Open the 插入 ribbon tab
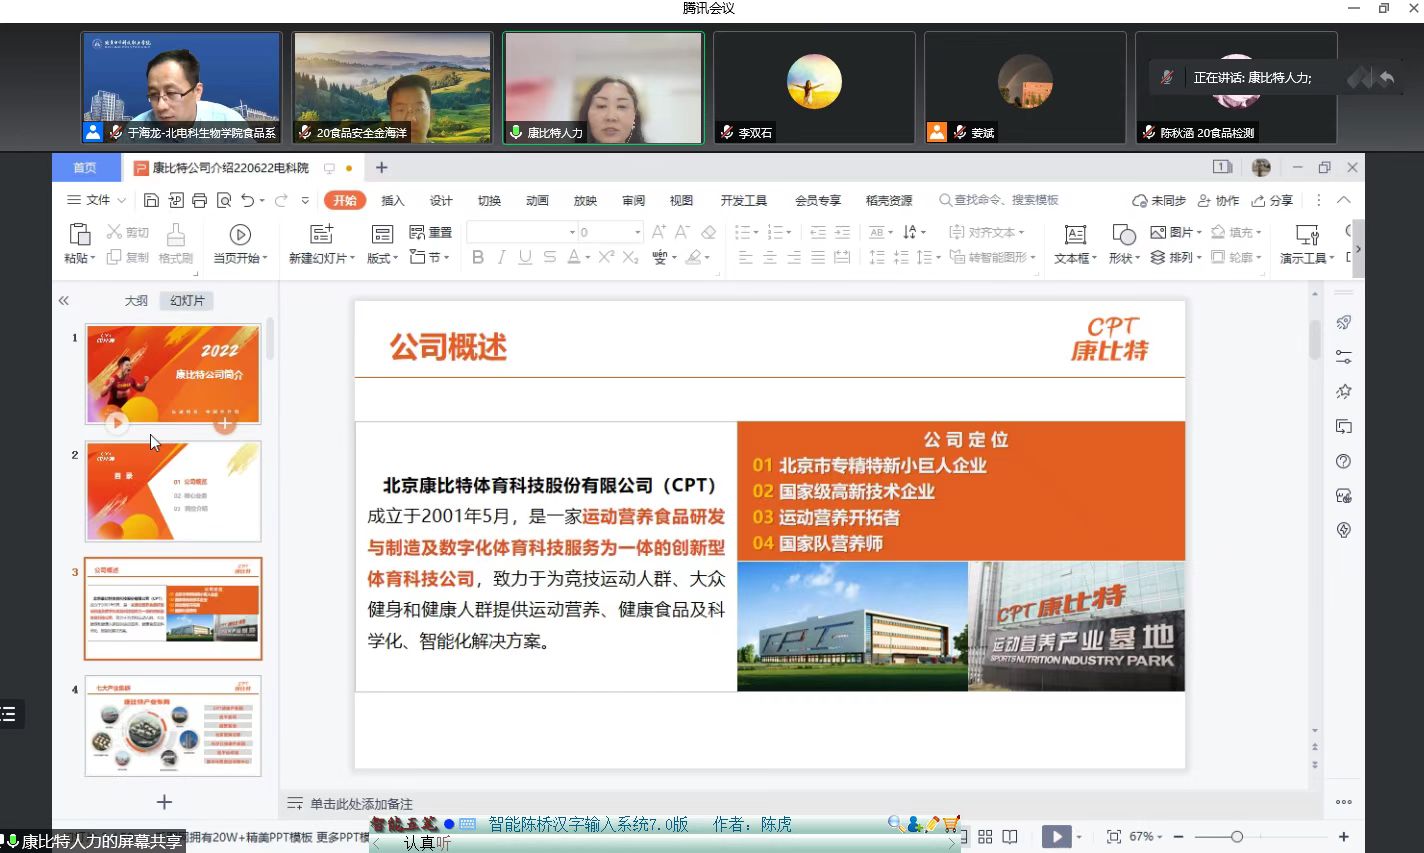This screenshot has width=1424, height=853. (x=393, y=200)
